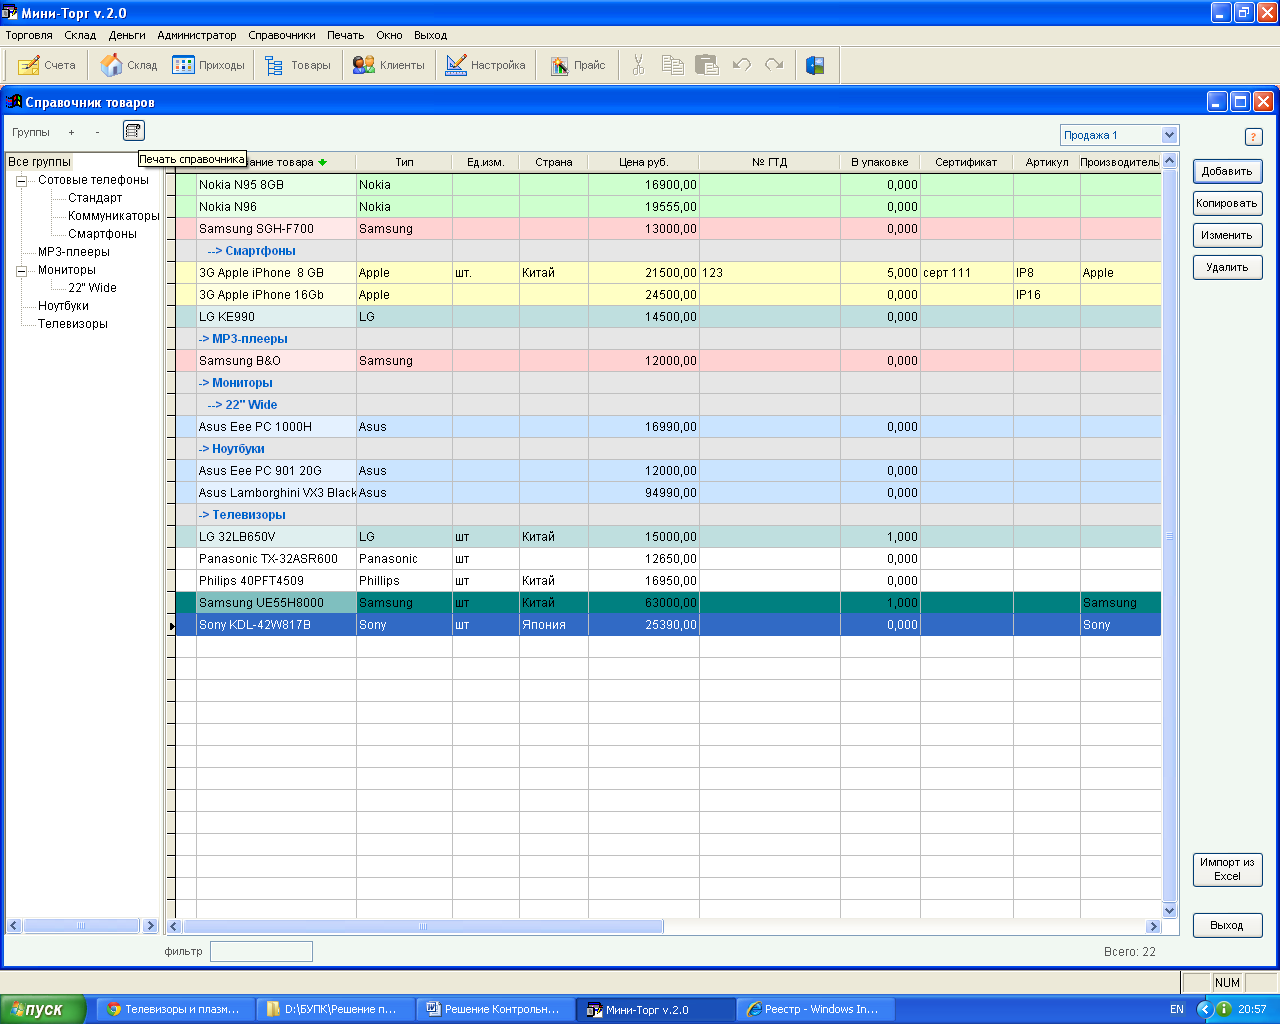Select the 22" Wide tree item
This screenshot has width=1280, height=1024.
(x=92, y=288)
